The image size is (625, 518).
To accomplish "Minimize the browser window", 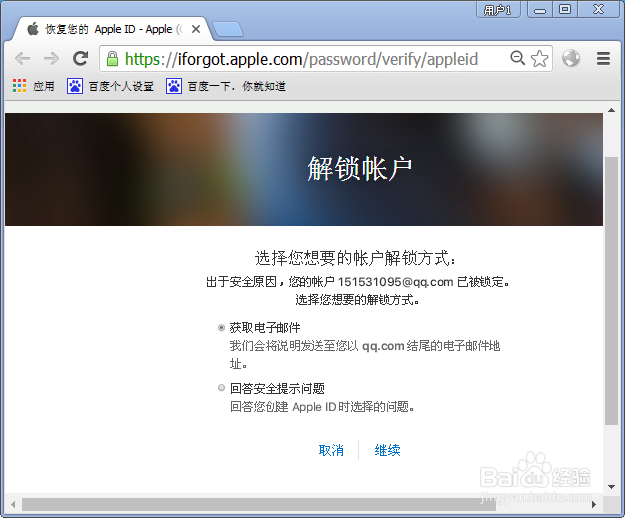I will coord(540,10).
